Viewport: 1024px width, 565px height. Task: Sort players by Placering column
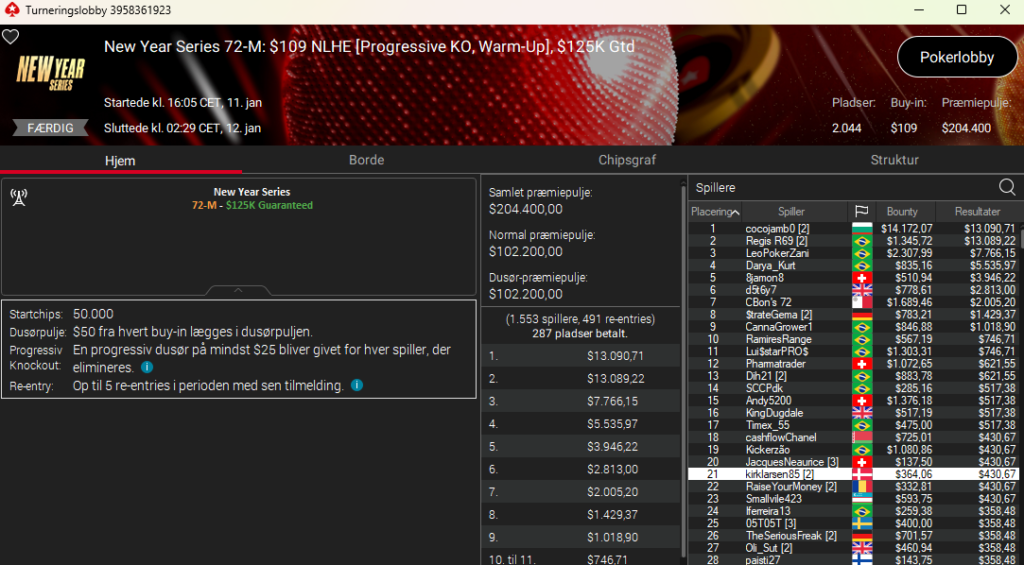714,212
